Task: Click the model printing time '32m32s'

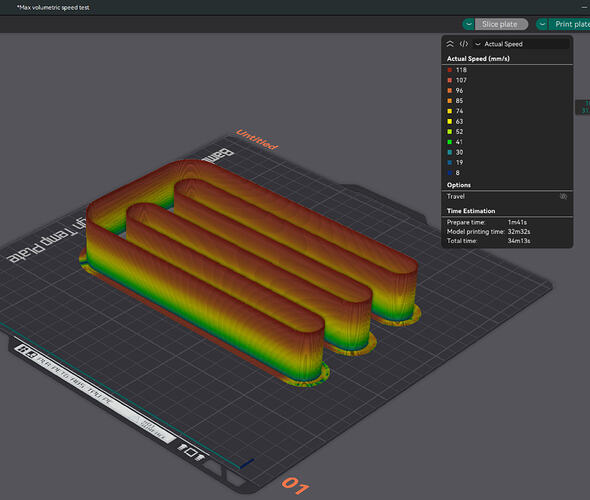Action: [x=519, y=232]
